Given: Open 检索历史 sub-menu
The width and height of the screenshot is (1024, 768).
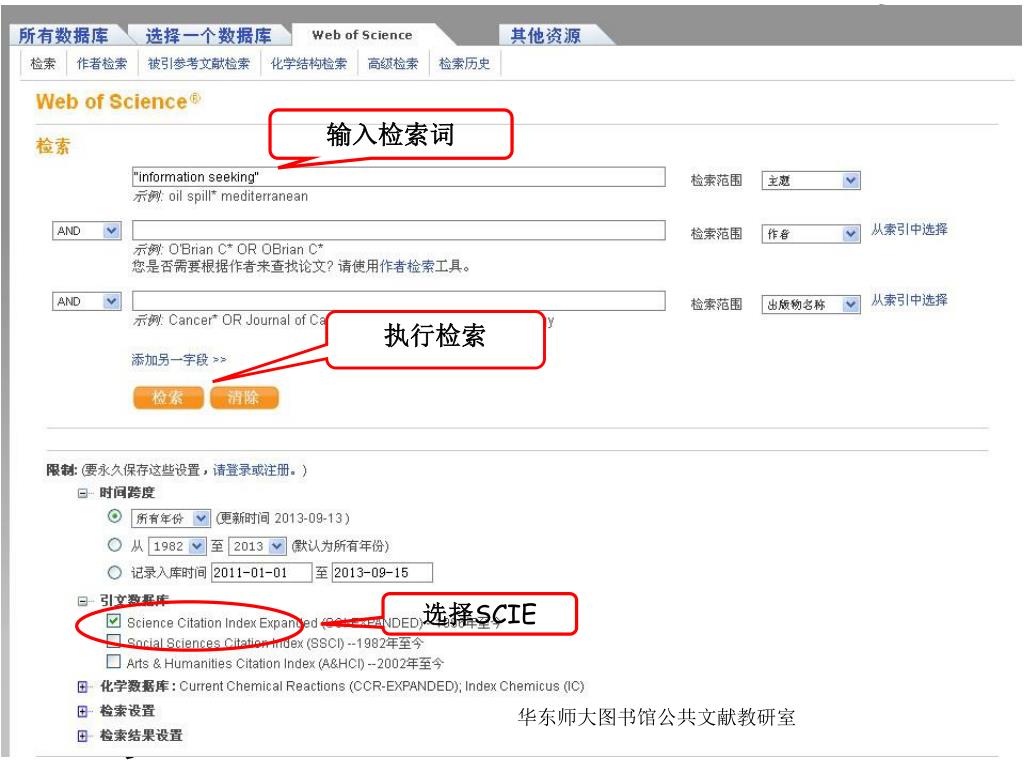Looking at the screenshot, I should pos(464,63).
